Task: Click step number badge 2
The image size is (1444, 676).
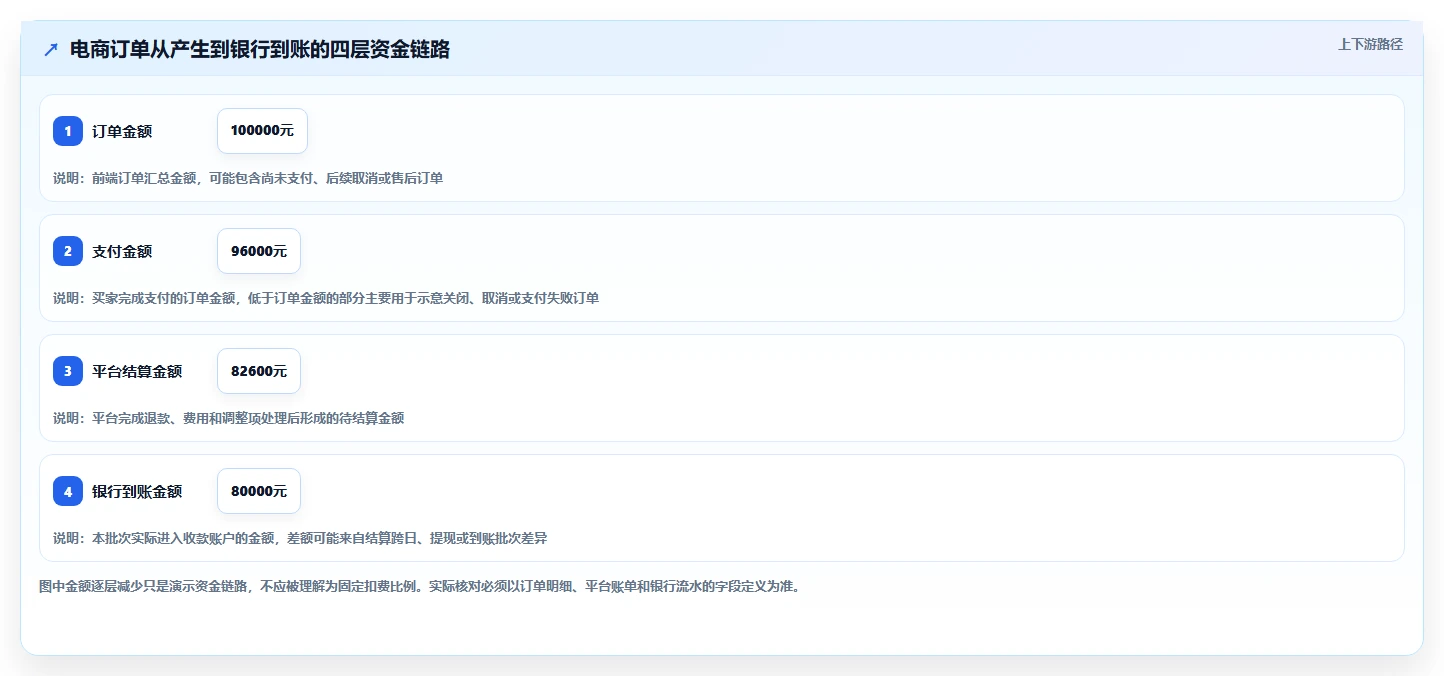Action: (x=68, y=251)
